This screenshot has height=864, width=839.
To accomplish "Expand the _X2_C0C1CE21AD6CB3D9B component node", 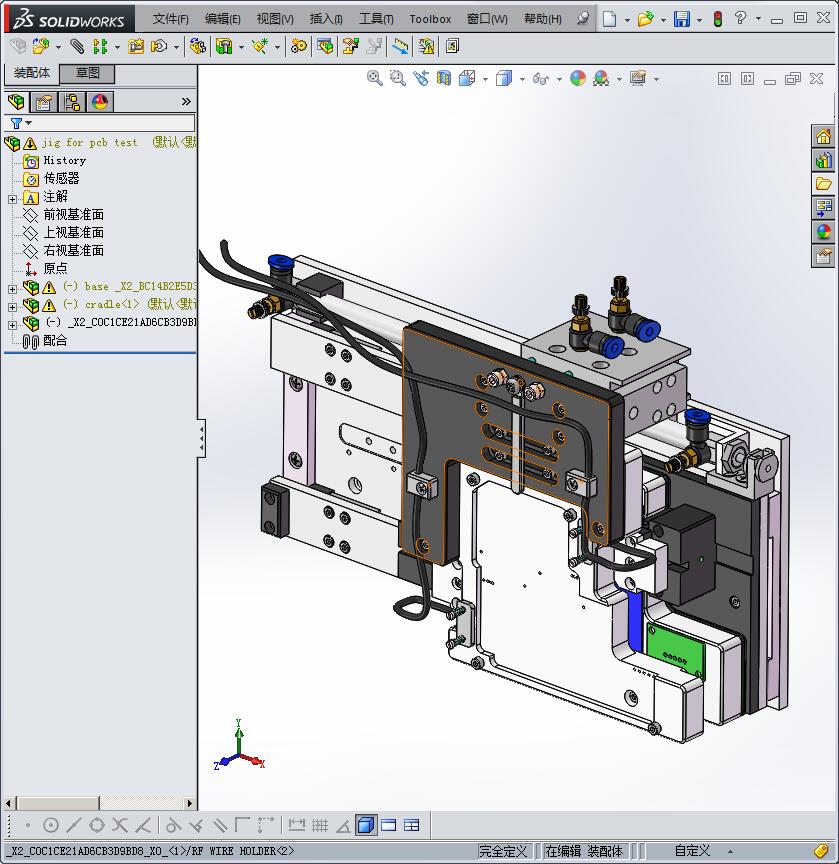I will [x=13, y=326].
